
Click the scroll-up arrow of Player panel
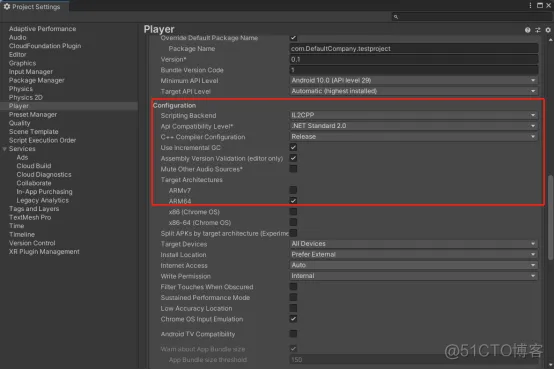[550, 40]
